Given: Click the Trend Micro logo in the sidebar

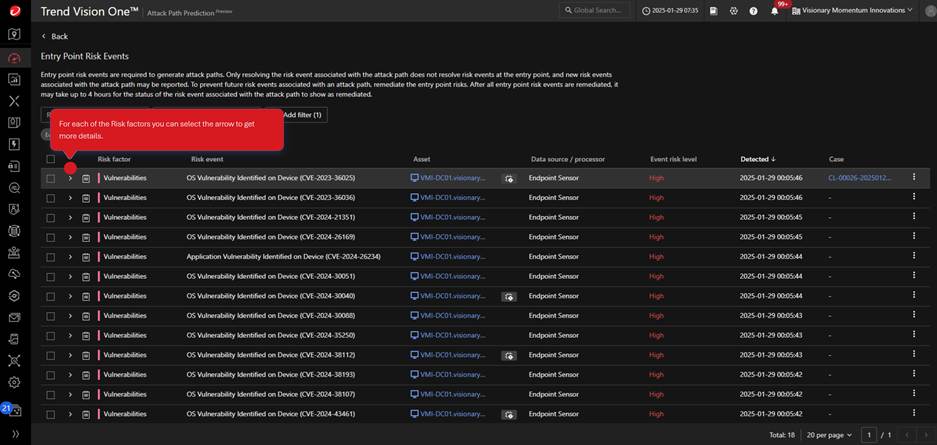Looking at the screenshot, I should [14, 10].
